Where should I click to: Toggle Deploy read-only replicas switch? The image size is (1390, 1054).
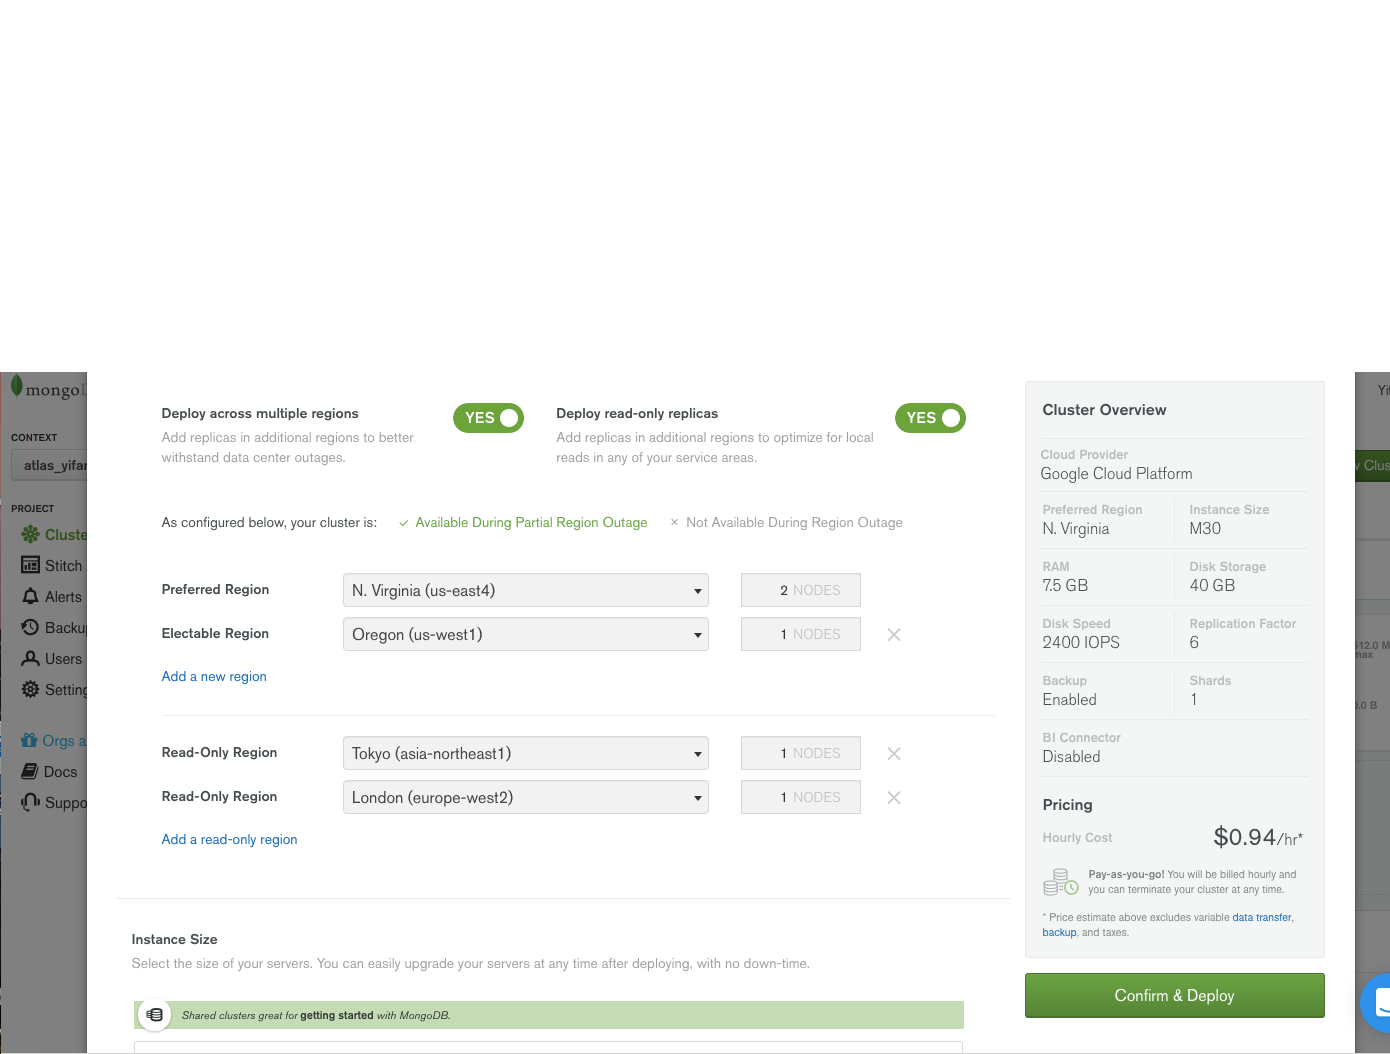click(x=930, y=418)
